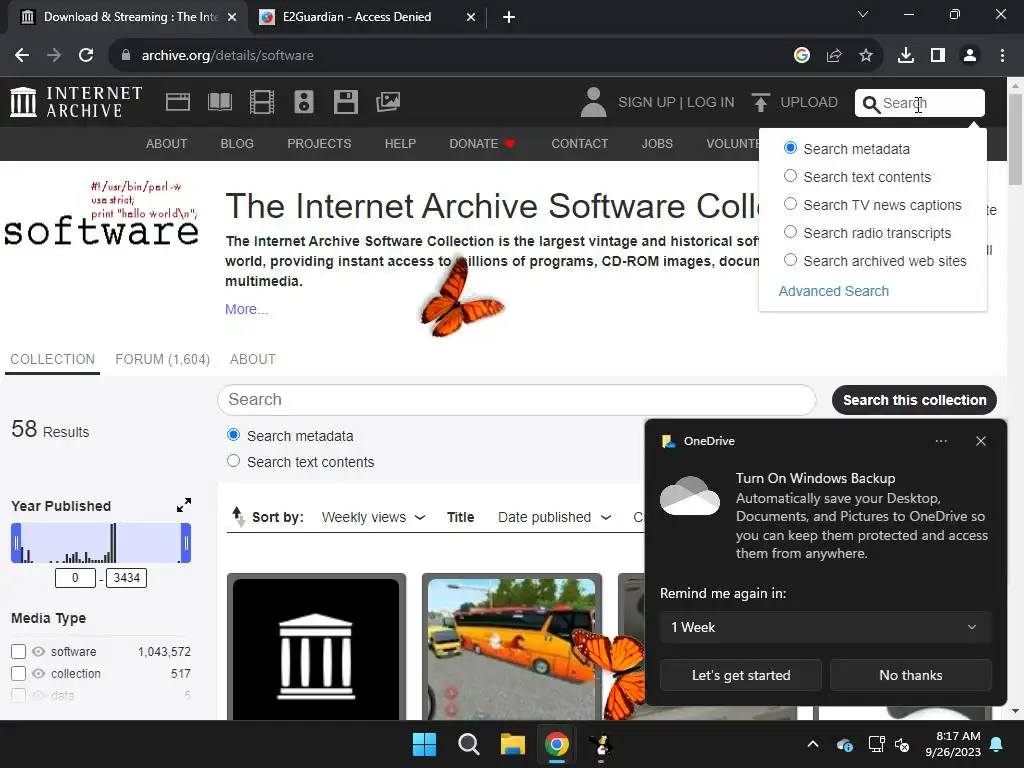Screen dimensions: 1024x768
Task: Click the More... description link
Action: pyautogui.click(x=246, y=309)
